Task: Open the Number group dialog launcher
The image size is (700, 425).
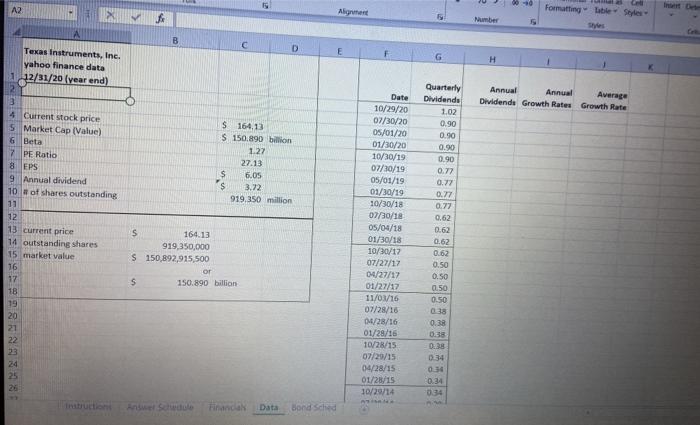Action: pos(533,21)
